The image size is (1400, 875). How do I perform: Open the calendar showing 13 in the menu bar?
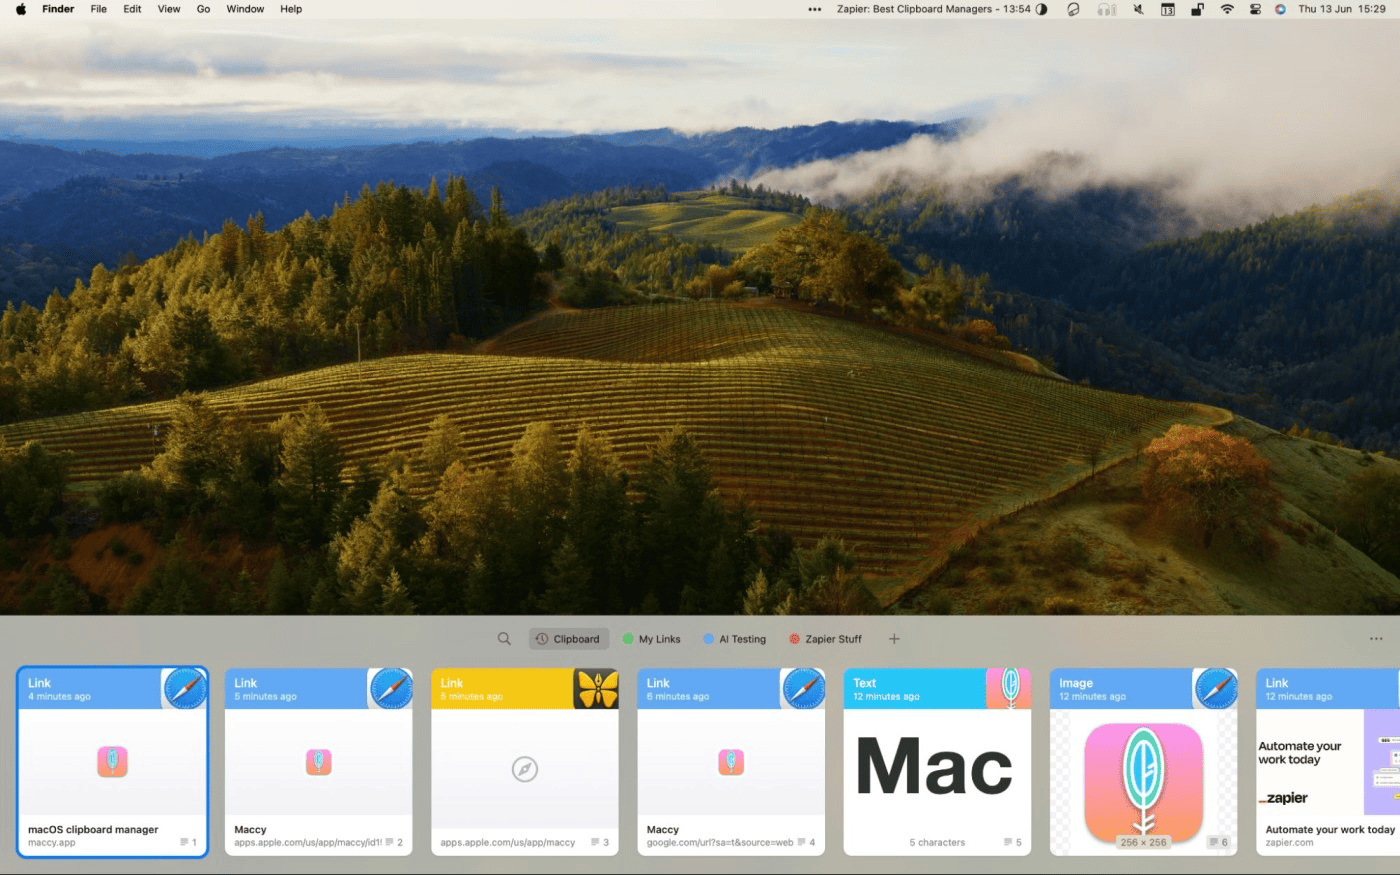tap(1167, 9)
